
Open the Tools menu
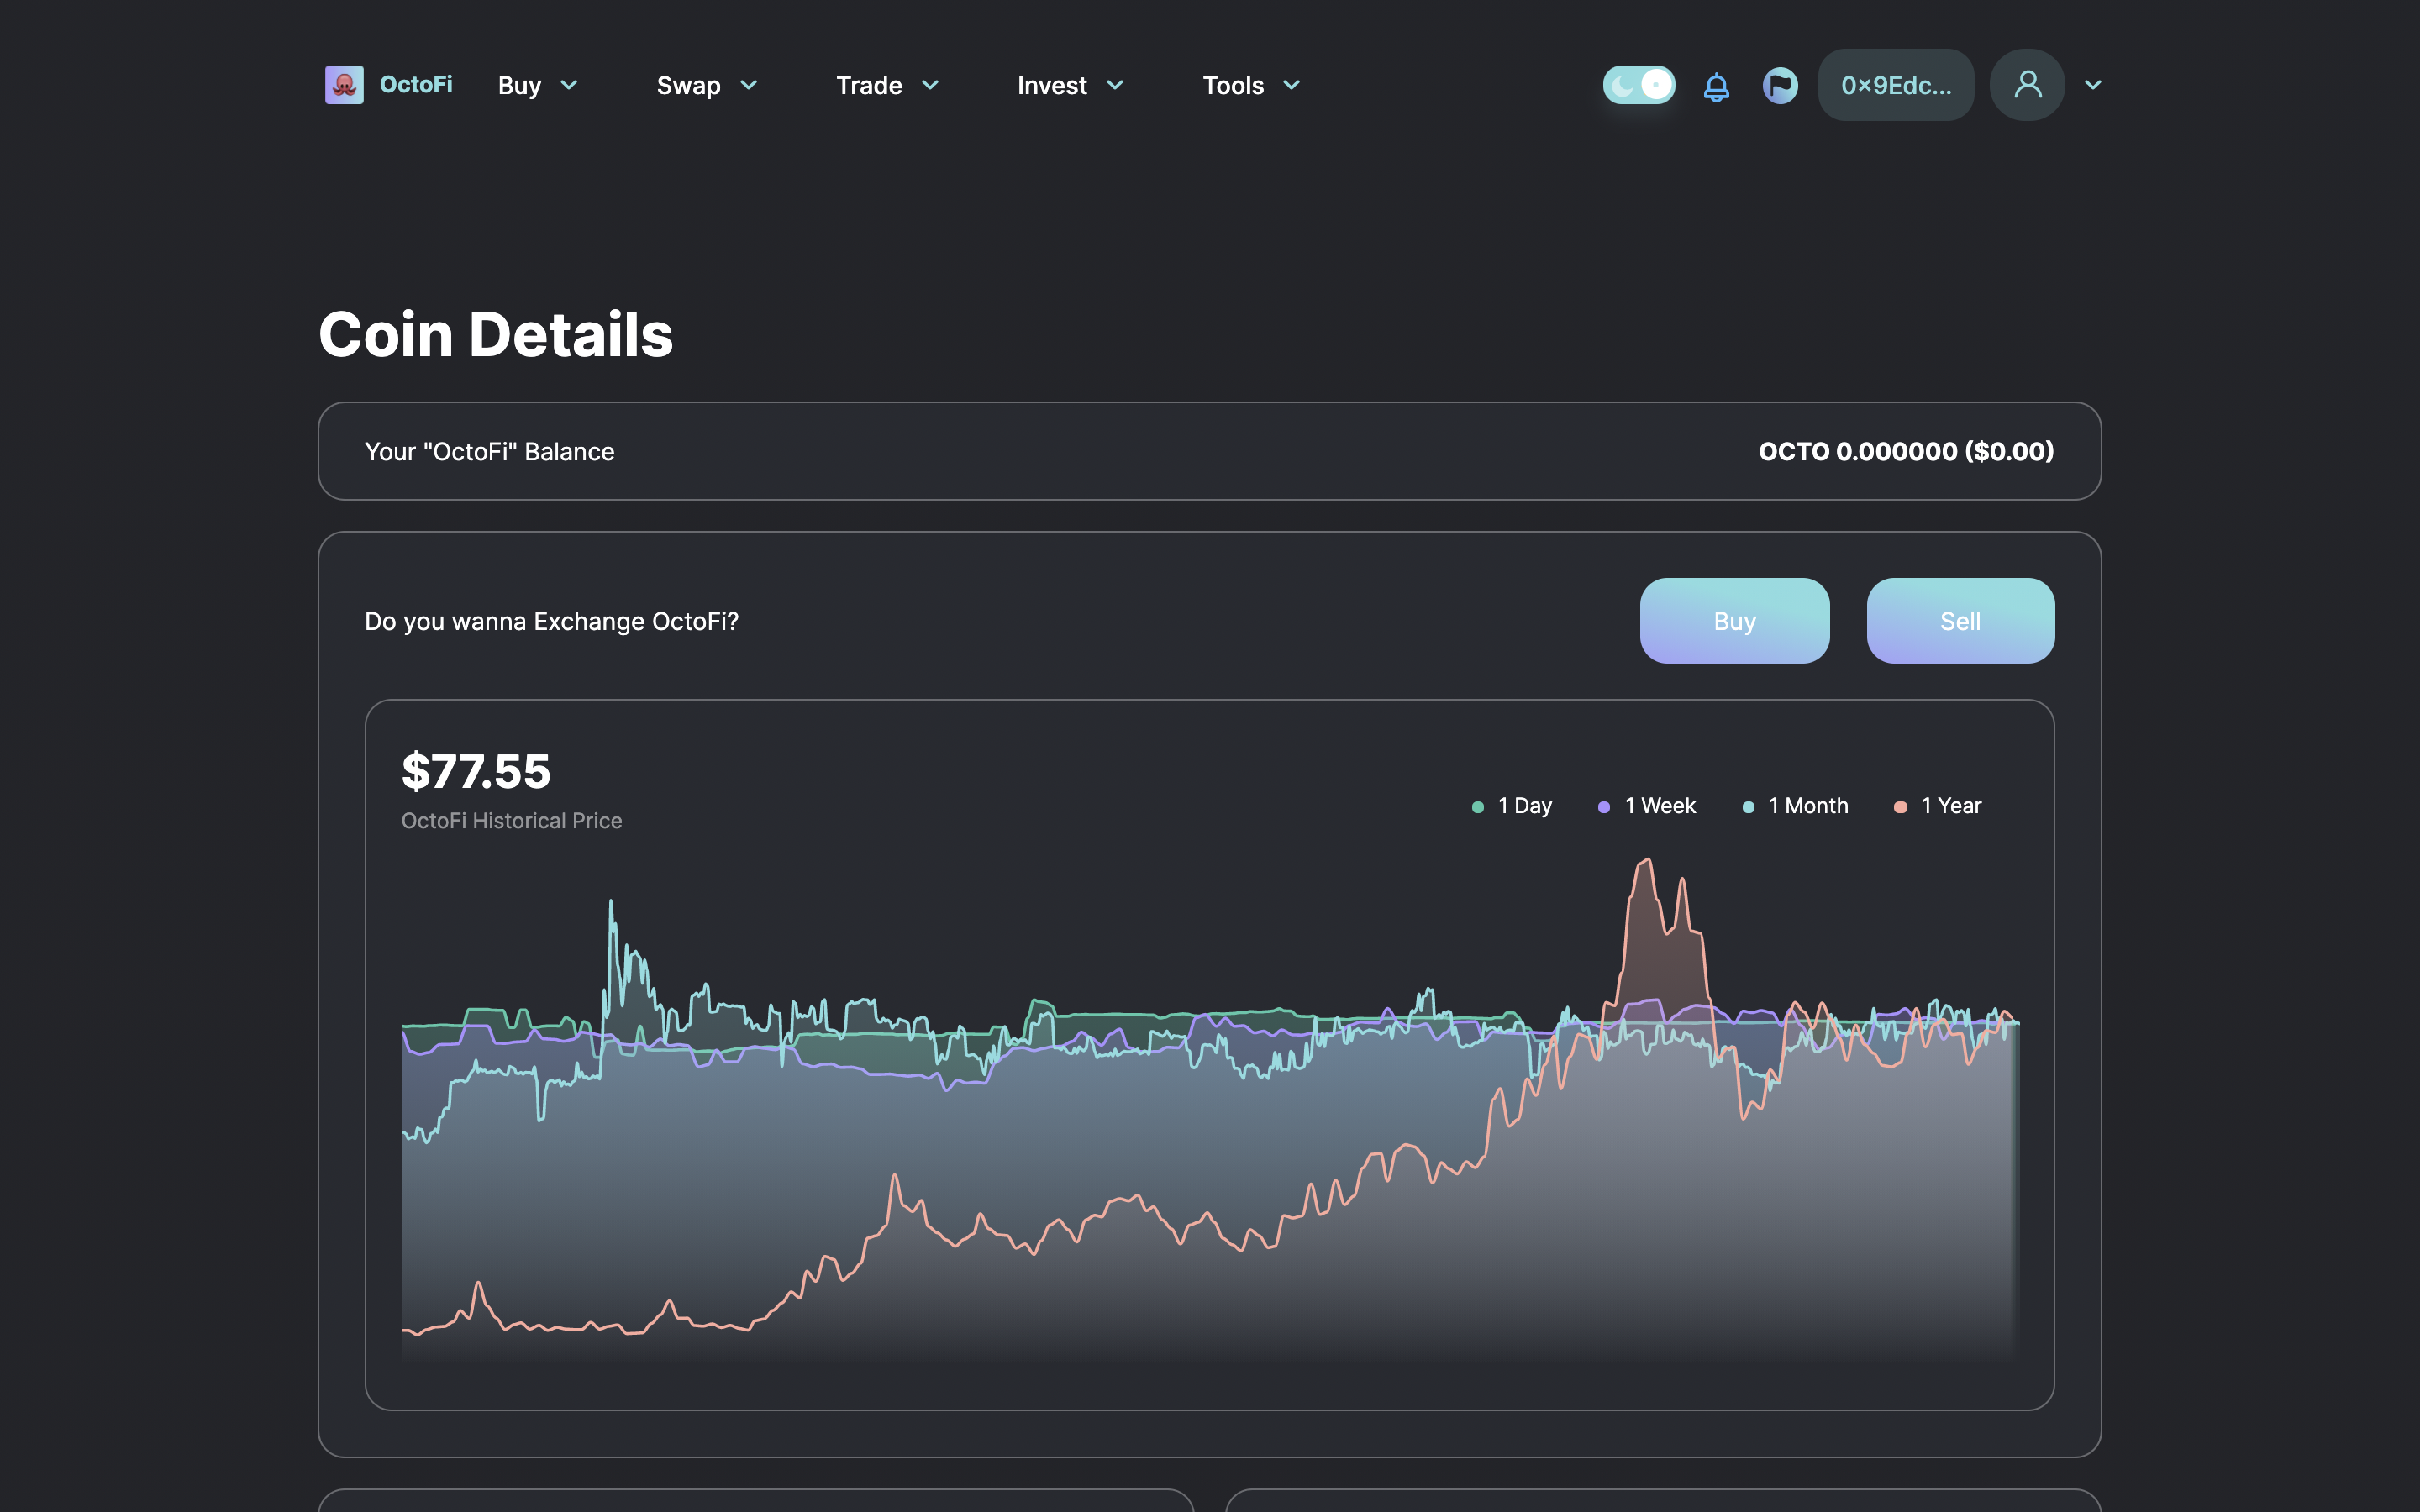tap(1251, 85)
